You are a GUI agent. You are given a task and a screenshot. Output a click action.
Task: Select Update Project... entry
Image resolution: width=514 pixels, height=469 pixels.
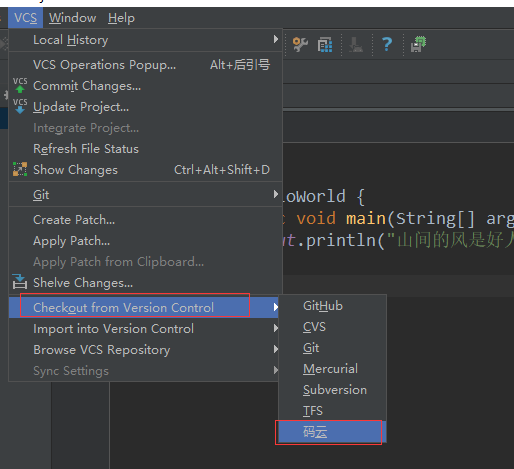pyautogui.click(x=145, y=107)
